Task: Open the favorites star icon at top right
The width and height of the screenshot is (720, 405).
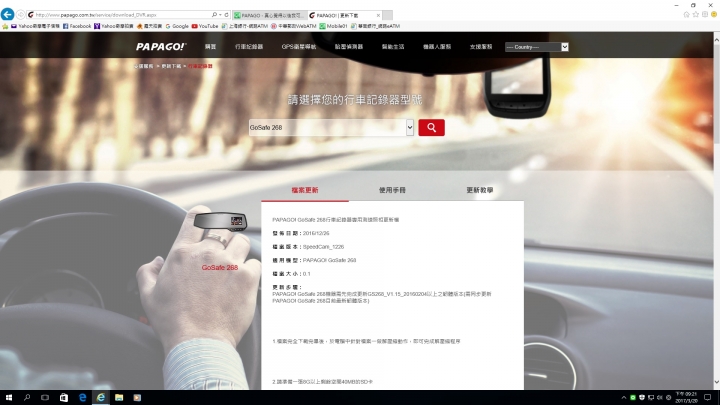Action: tap(696, 15)
